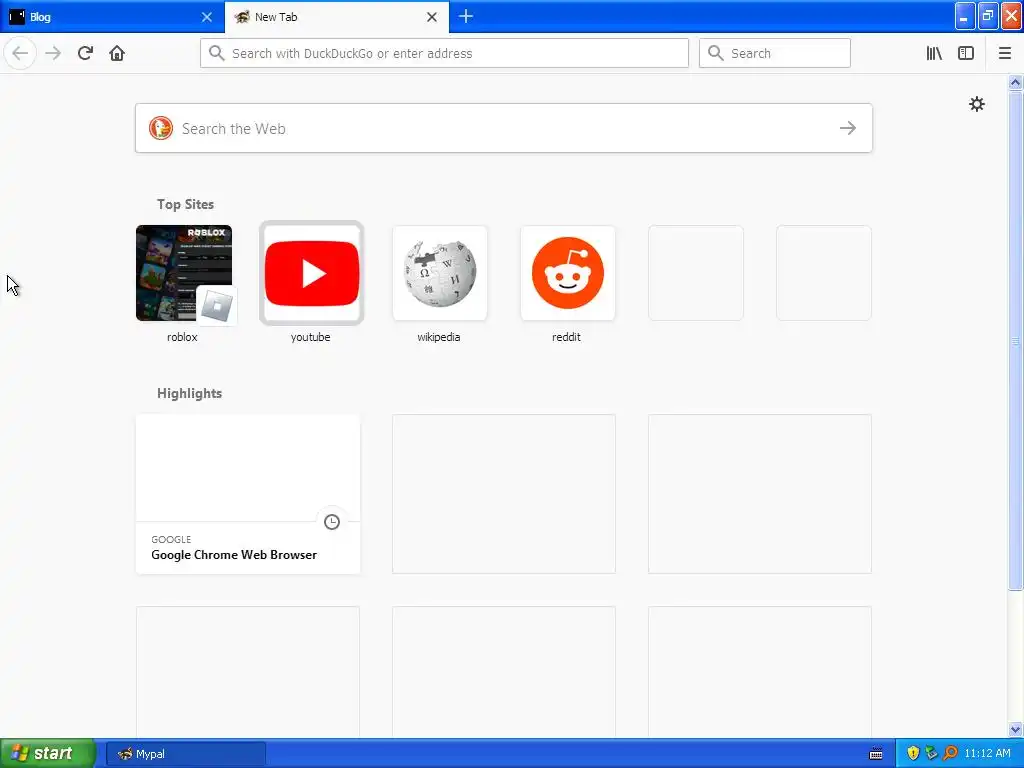Click the Highlights section heading
The width and height of the screenshot is (1024, 768).
pos(189,393)
